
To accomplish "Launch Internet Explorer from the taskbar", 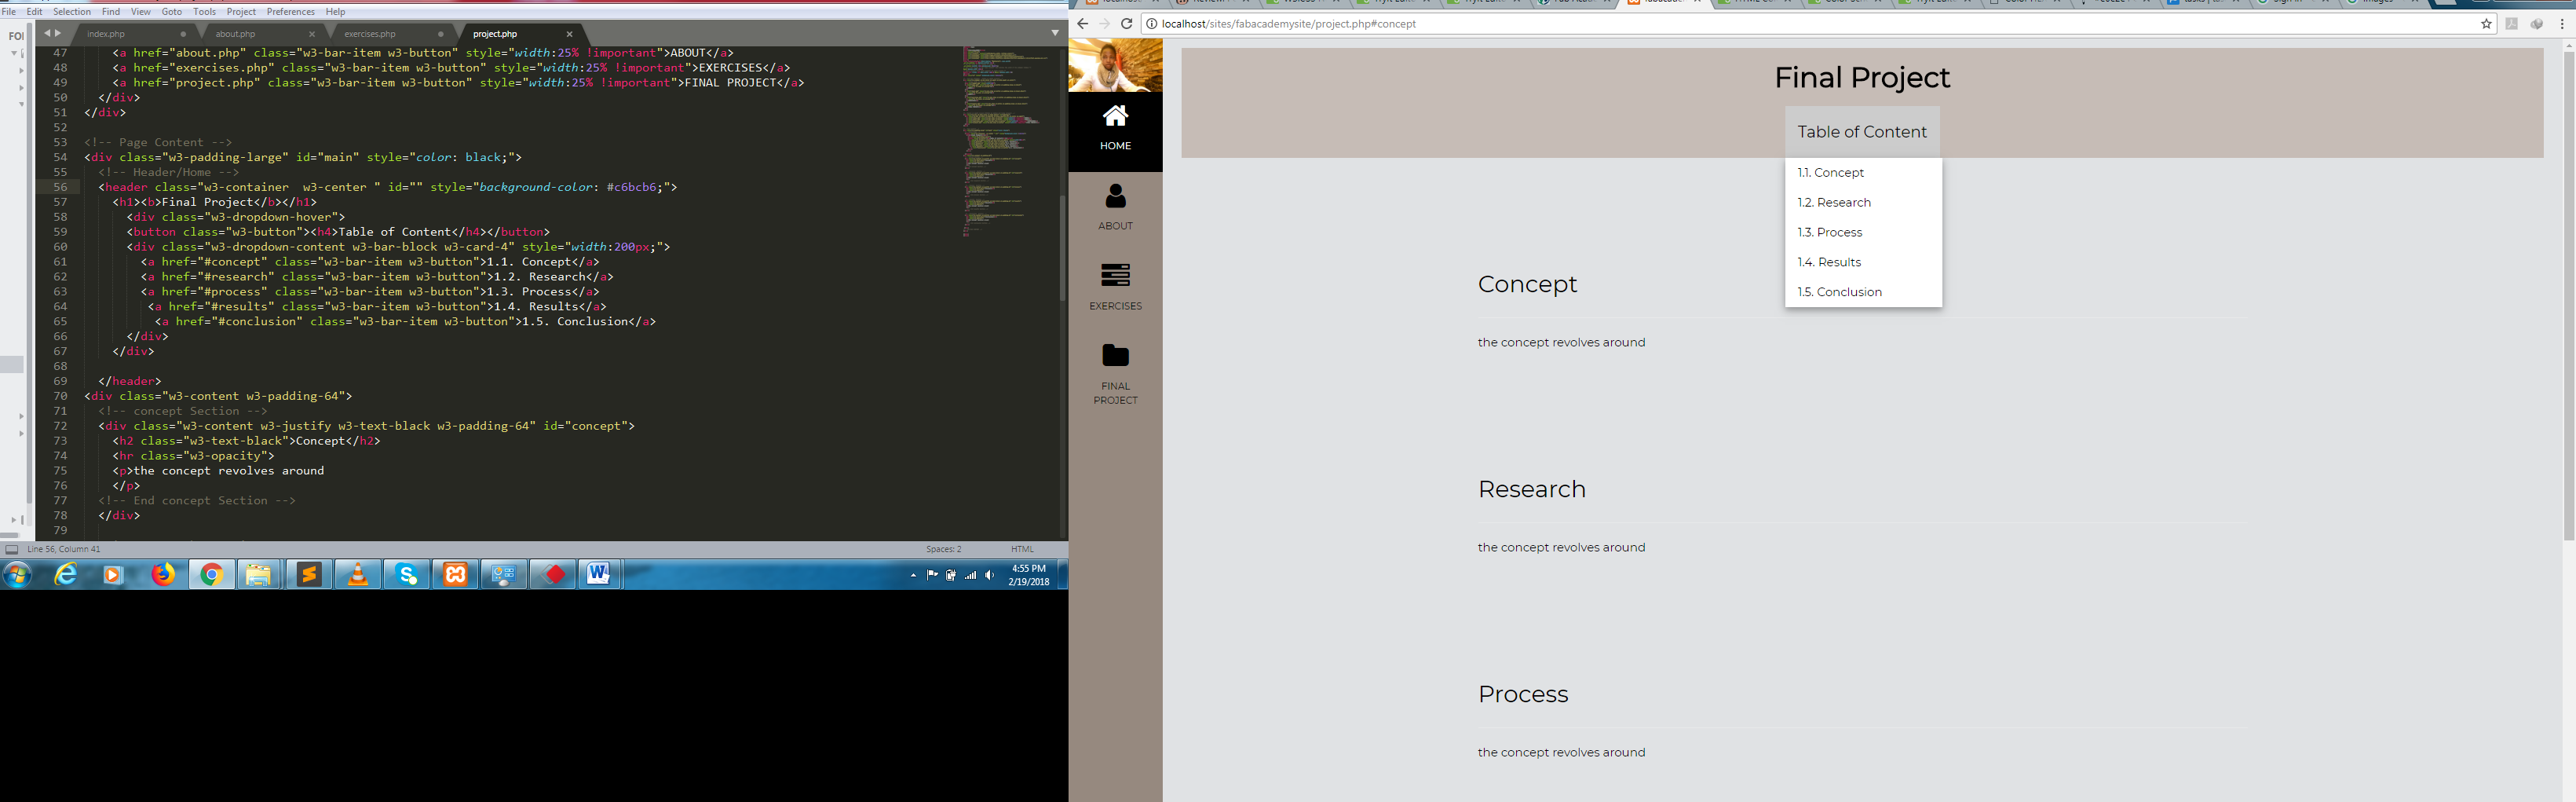I will click(66, 575).
